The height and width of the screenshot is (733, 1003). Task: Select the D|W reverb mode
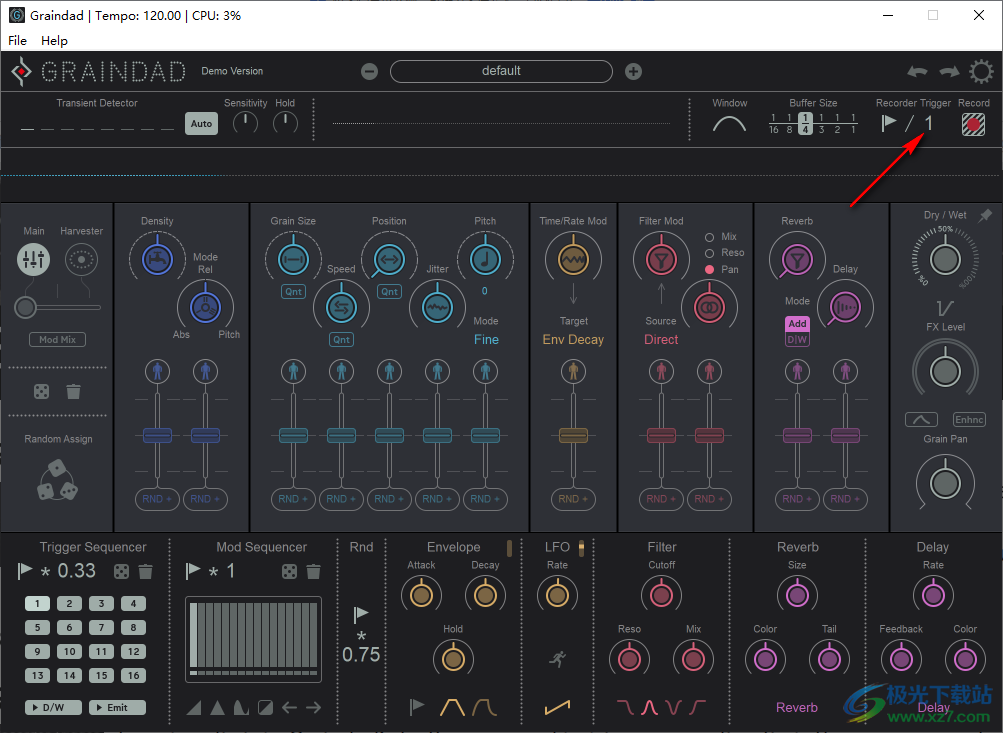[x=797, y=339]
